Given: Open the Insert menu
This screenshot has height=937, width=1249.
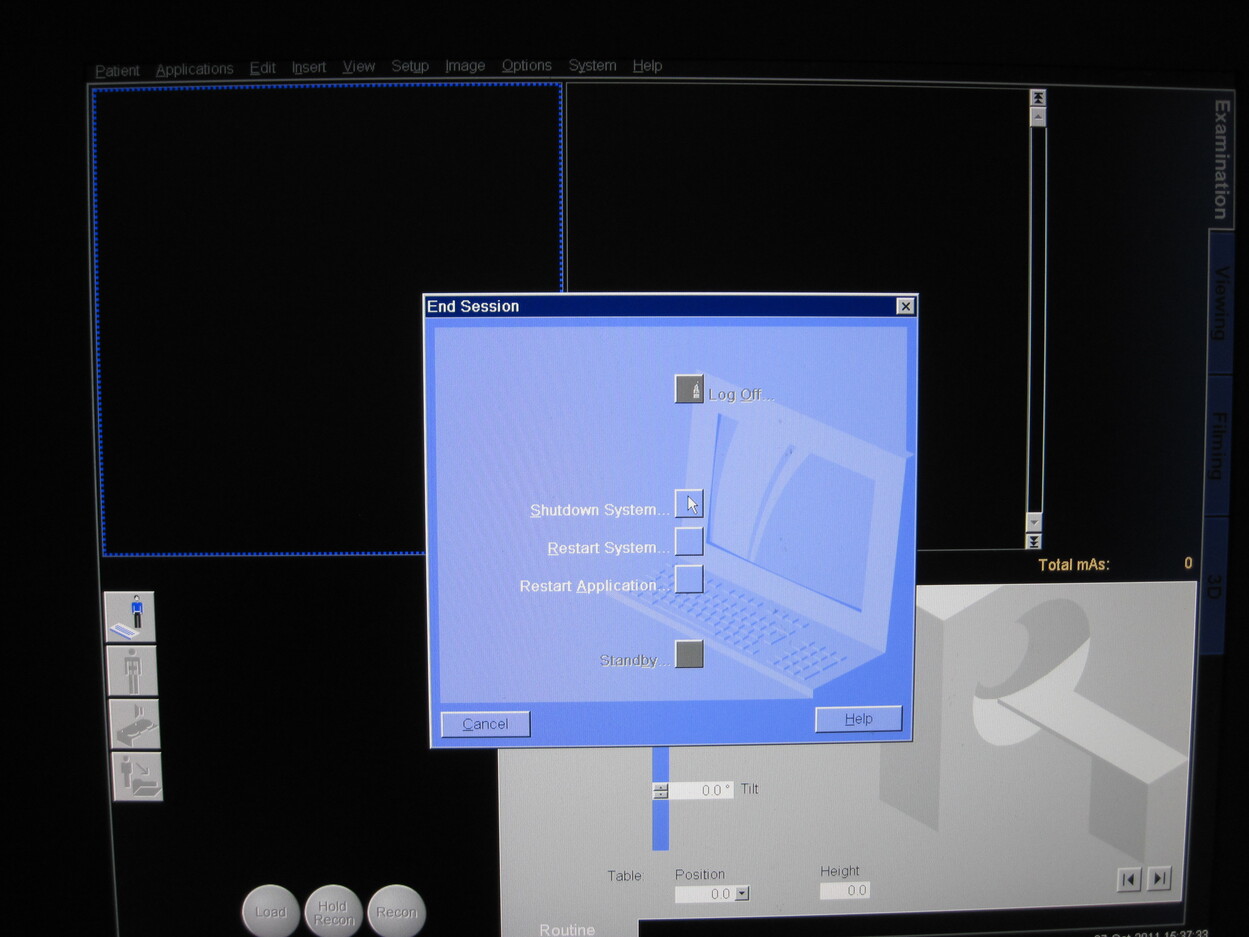Looking at the screenshot, I should [x=309, y=67].
